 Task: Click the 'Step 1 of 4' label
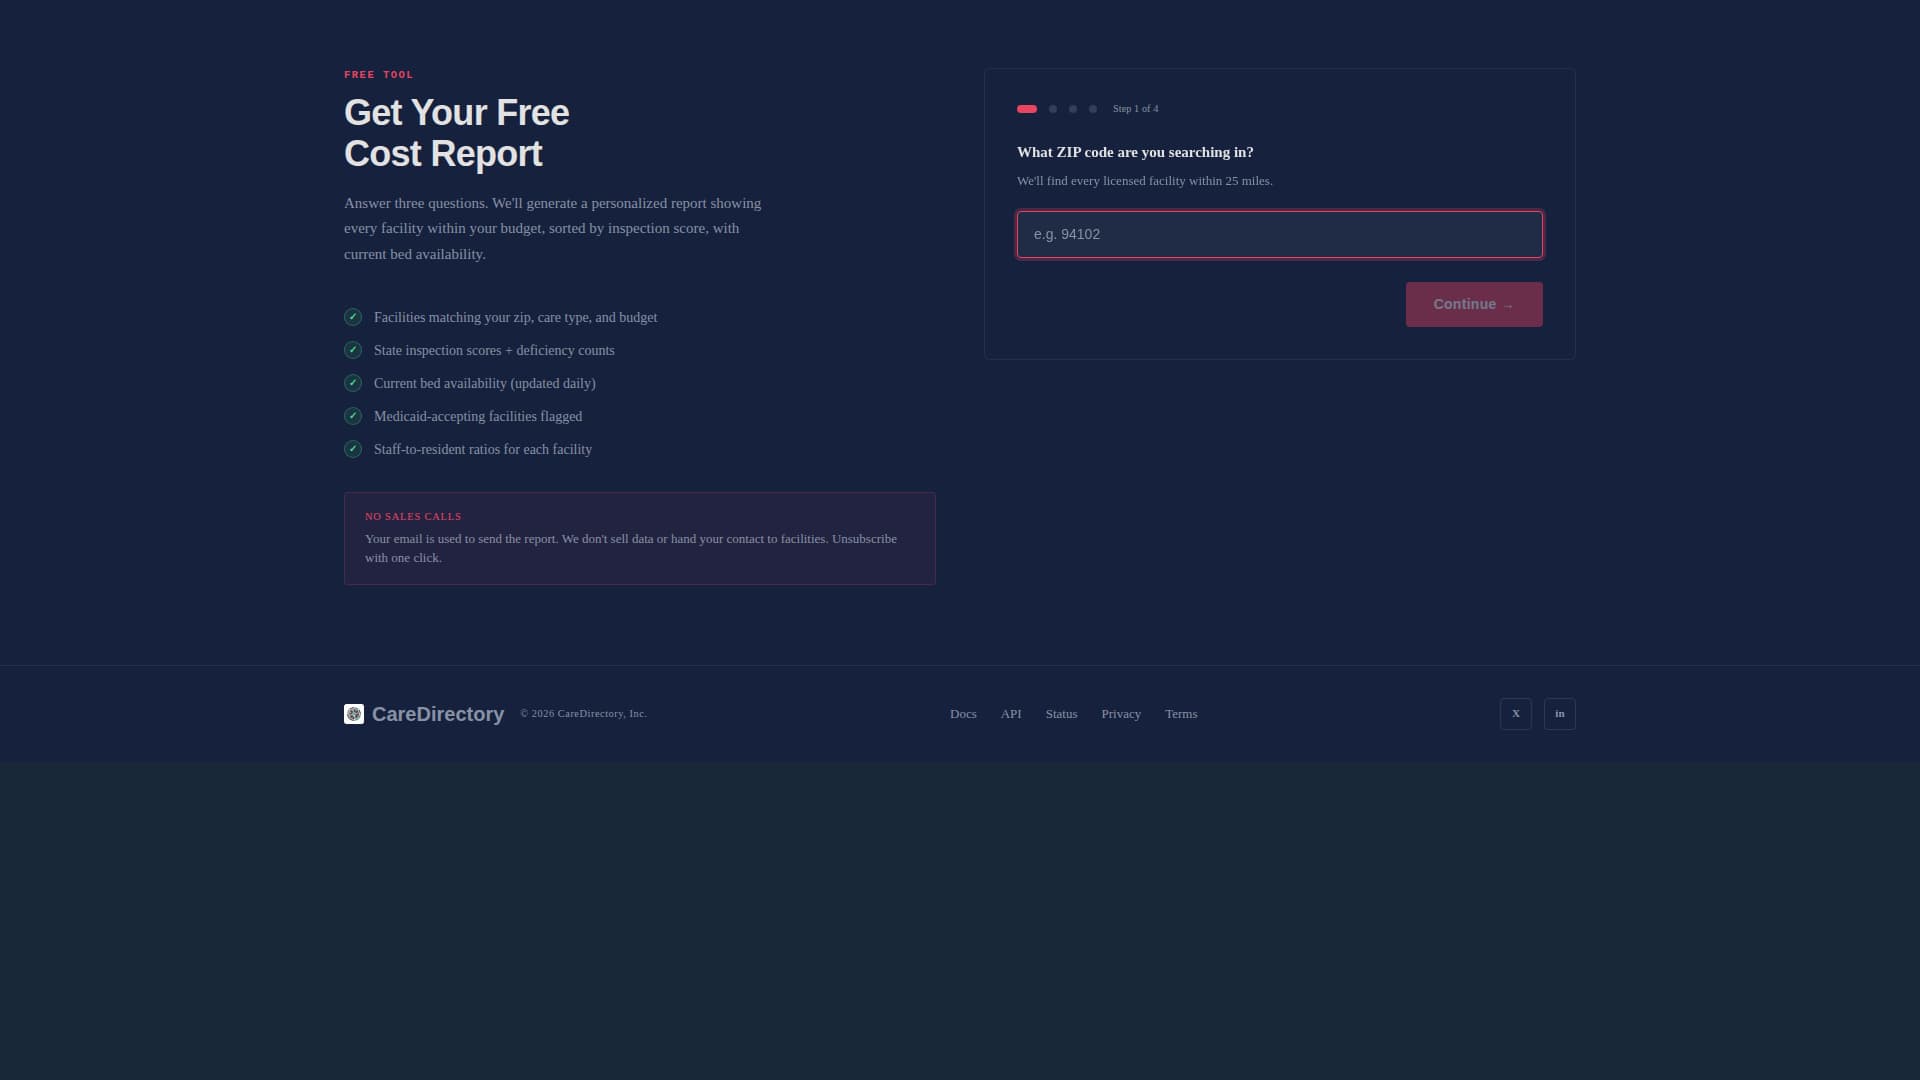pos(1136,109)
